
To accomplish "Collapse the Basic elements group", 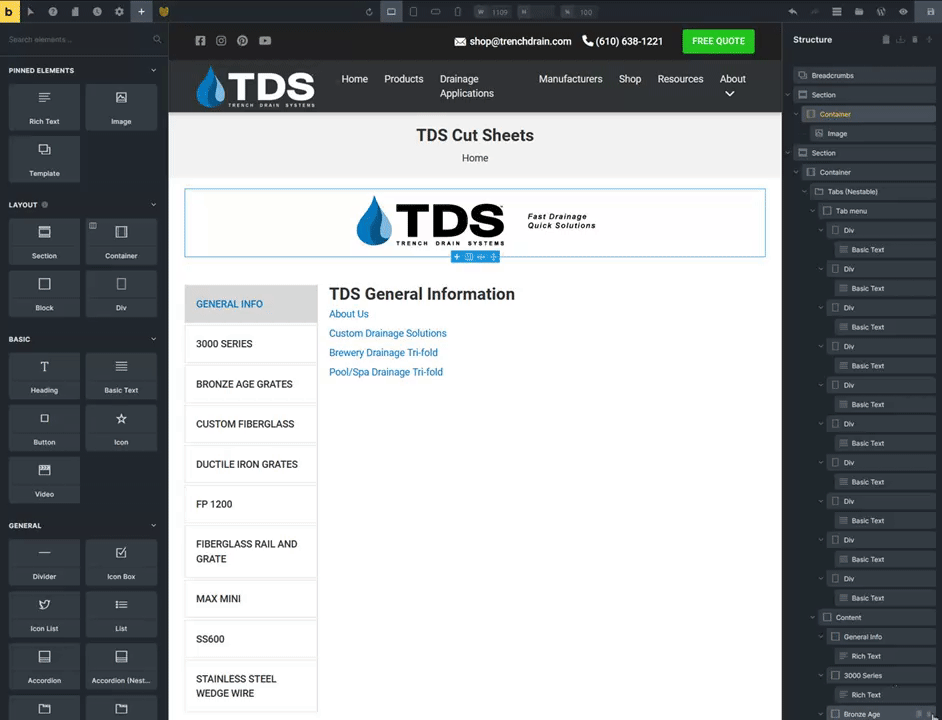I will point(153,339).
